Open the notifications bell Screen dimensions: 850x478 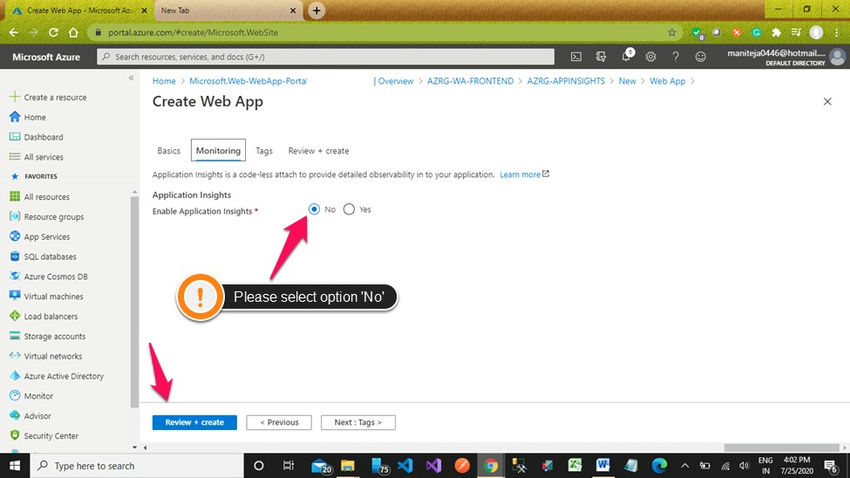point(626,56)
